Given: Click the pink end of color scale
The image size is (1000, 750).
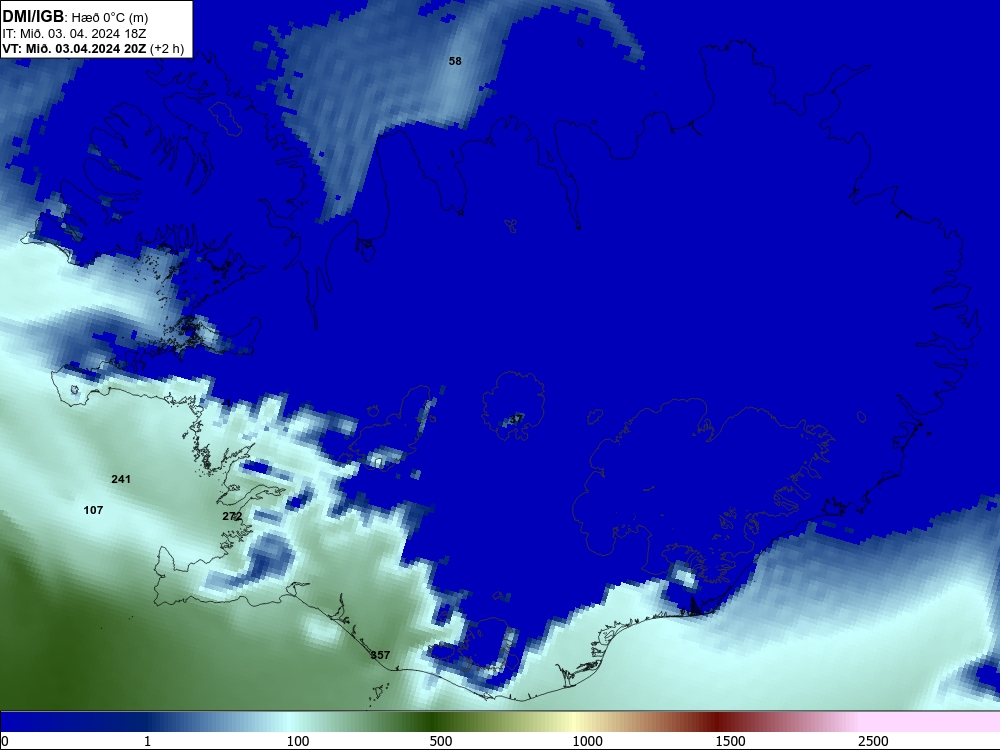Looking at the screenshot, I should (x=931, y=722).
